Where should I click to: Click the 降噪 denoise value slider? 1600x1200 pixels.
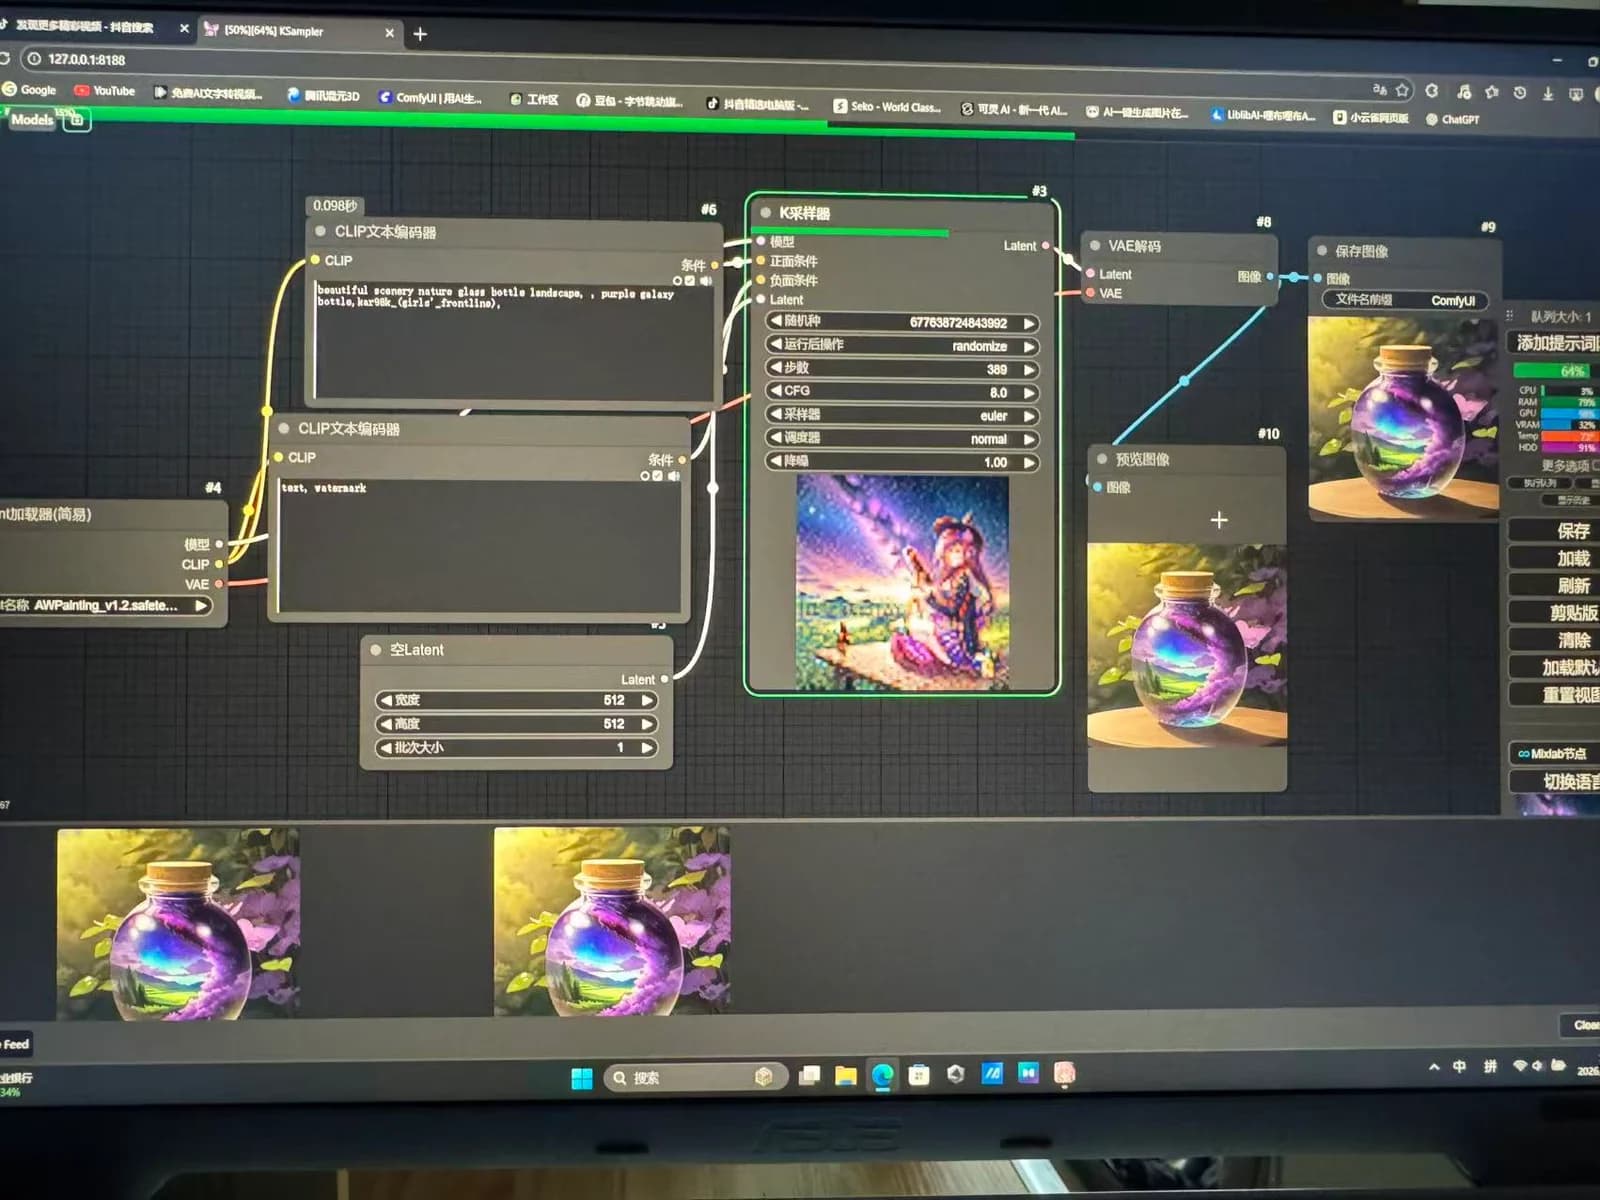[902, 462]
